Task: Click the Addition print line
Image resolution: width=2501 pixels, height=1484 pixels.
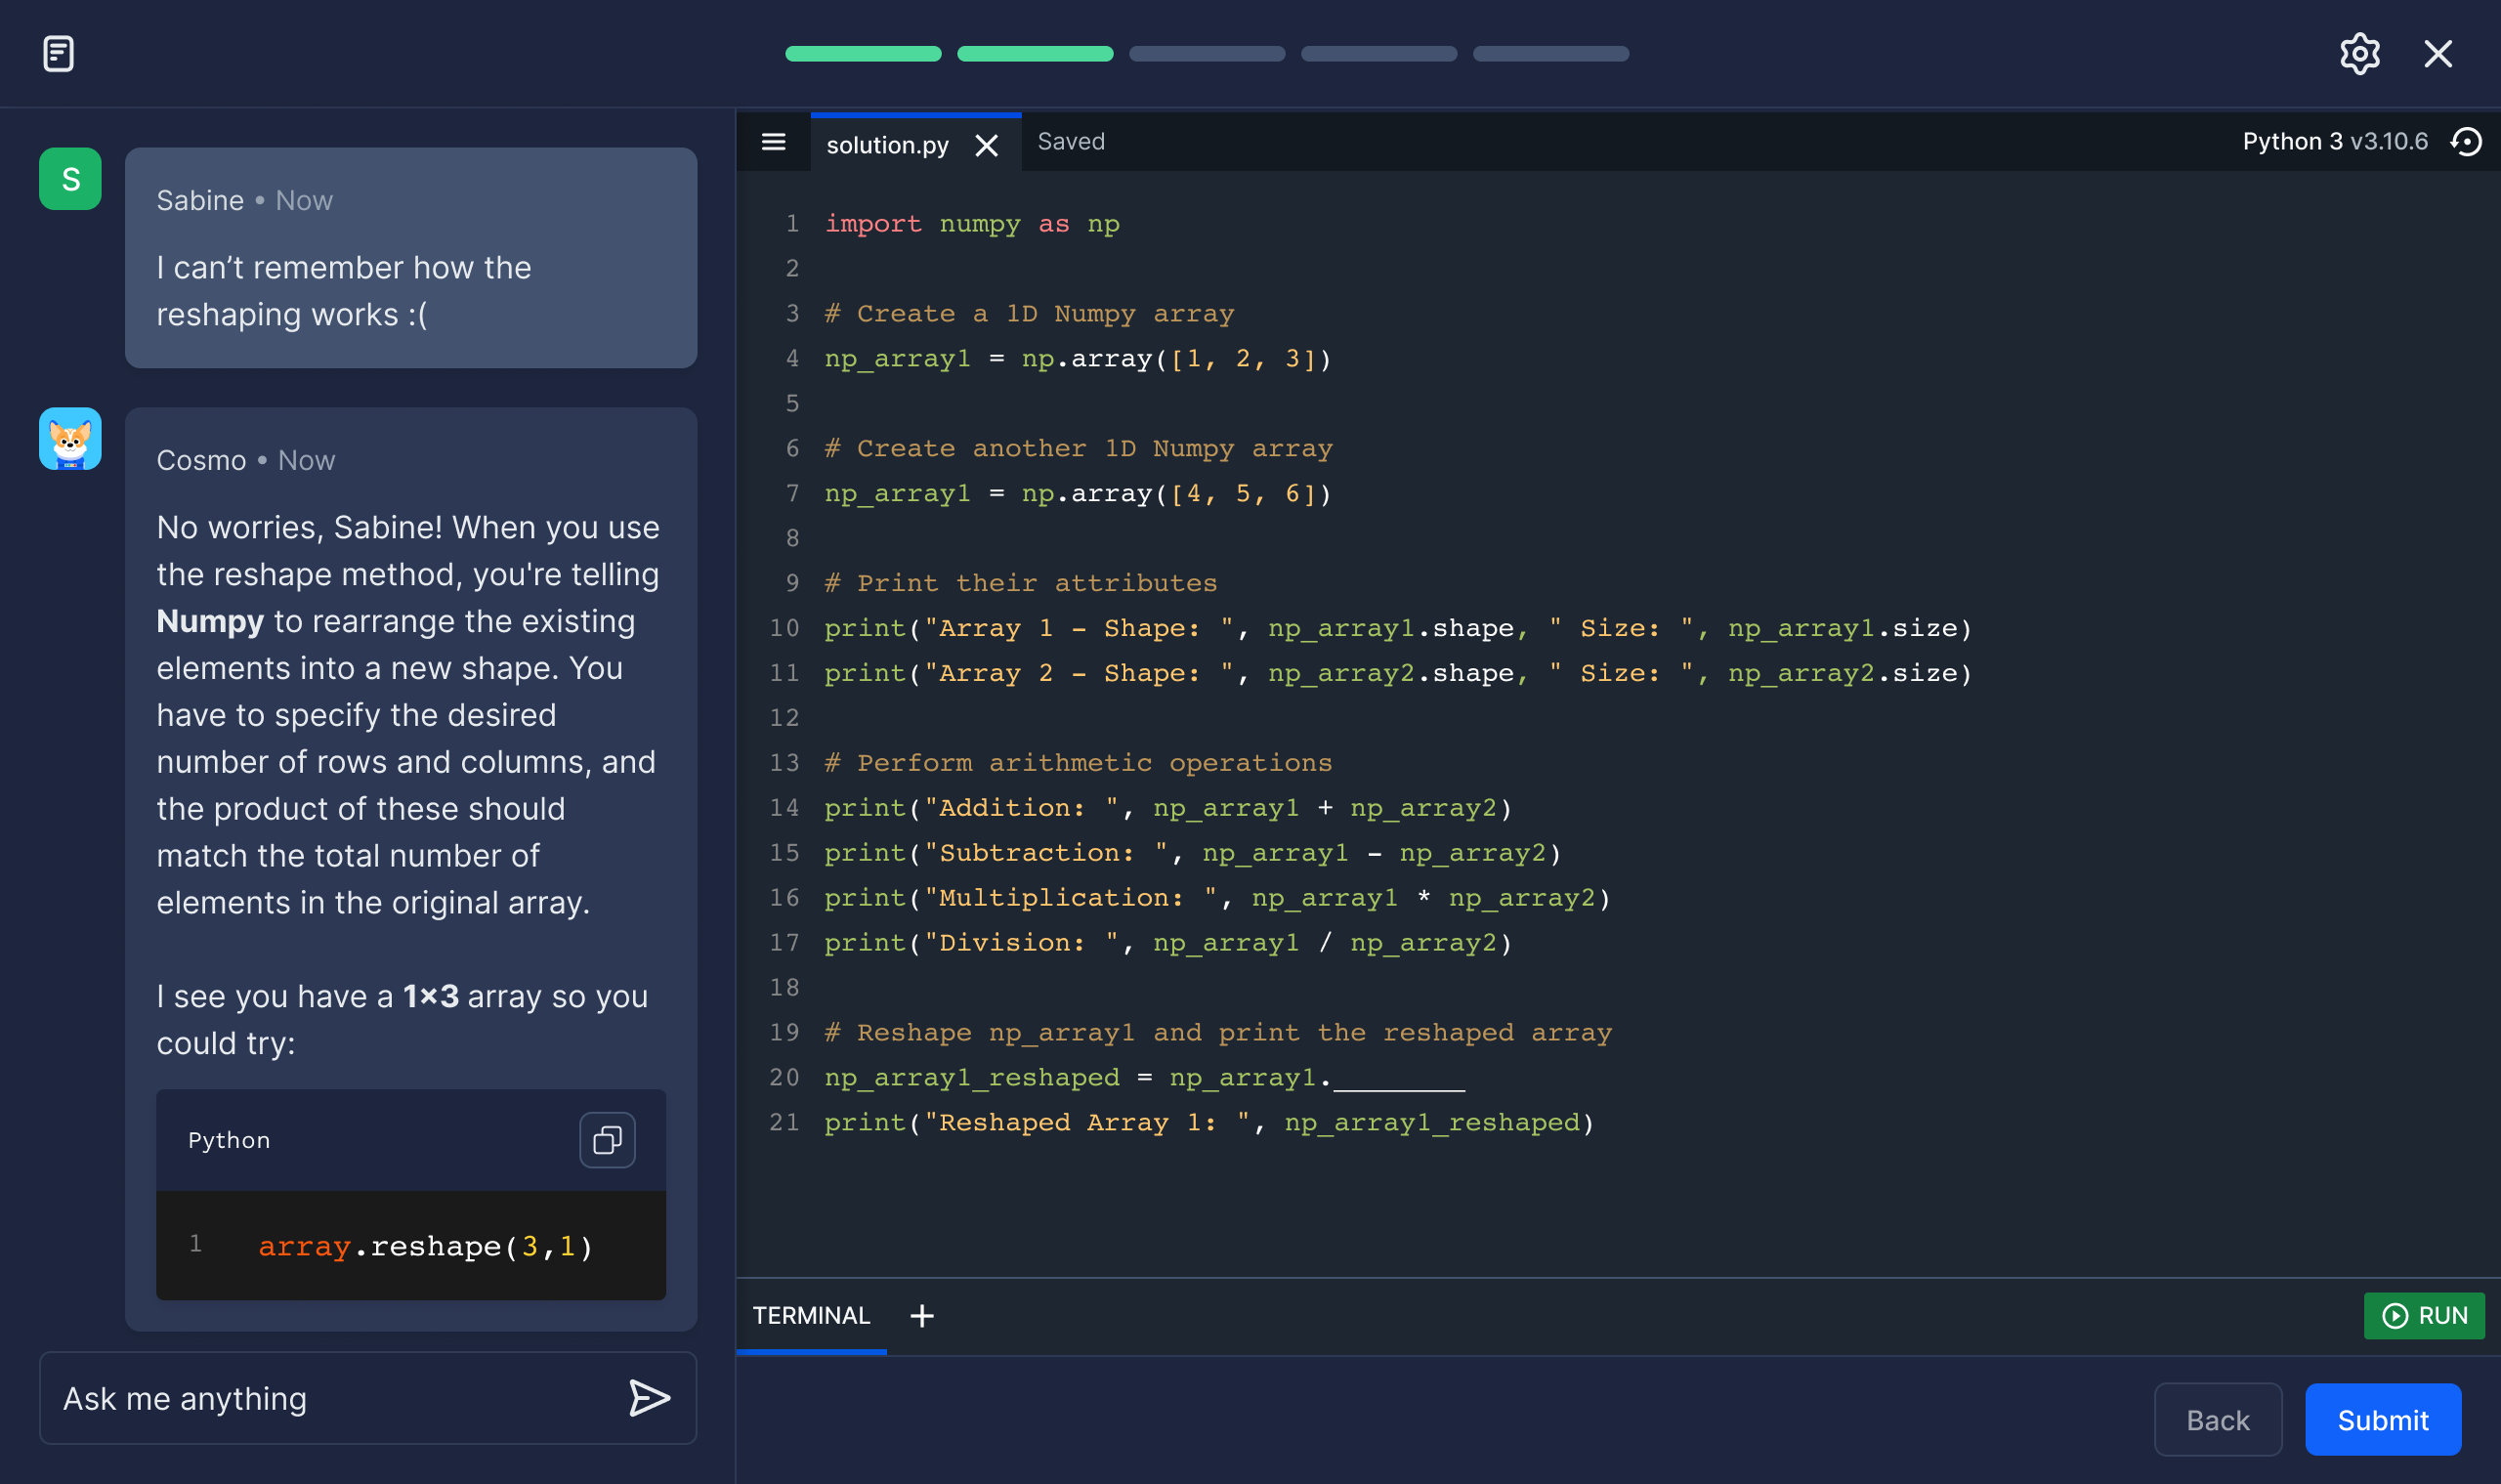Action: (x=1169, y=809)
